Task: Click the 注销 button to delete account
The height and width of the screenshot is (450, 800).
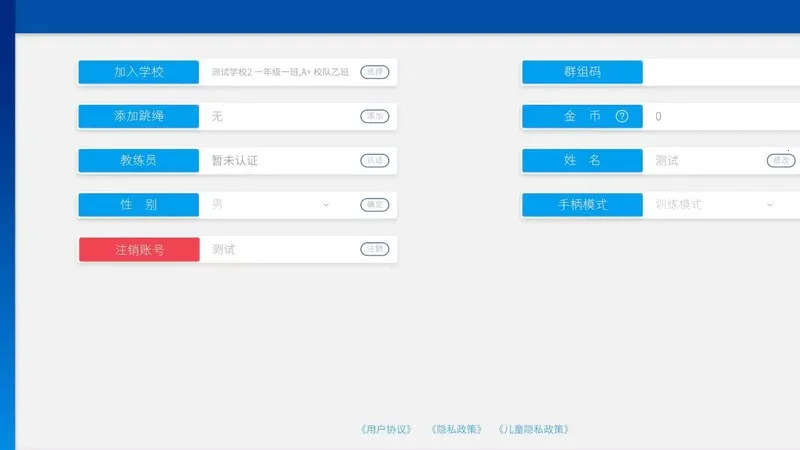Action: pos(374,249)
